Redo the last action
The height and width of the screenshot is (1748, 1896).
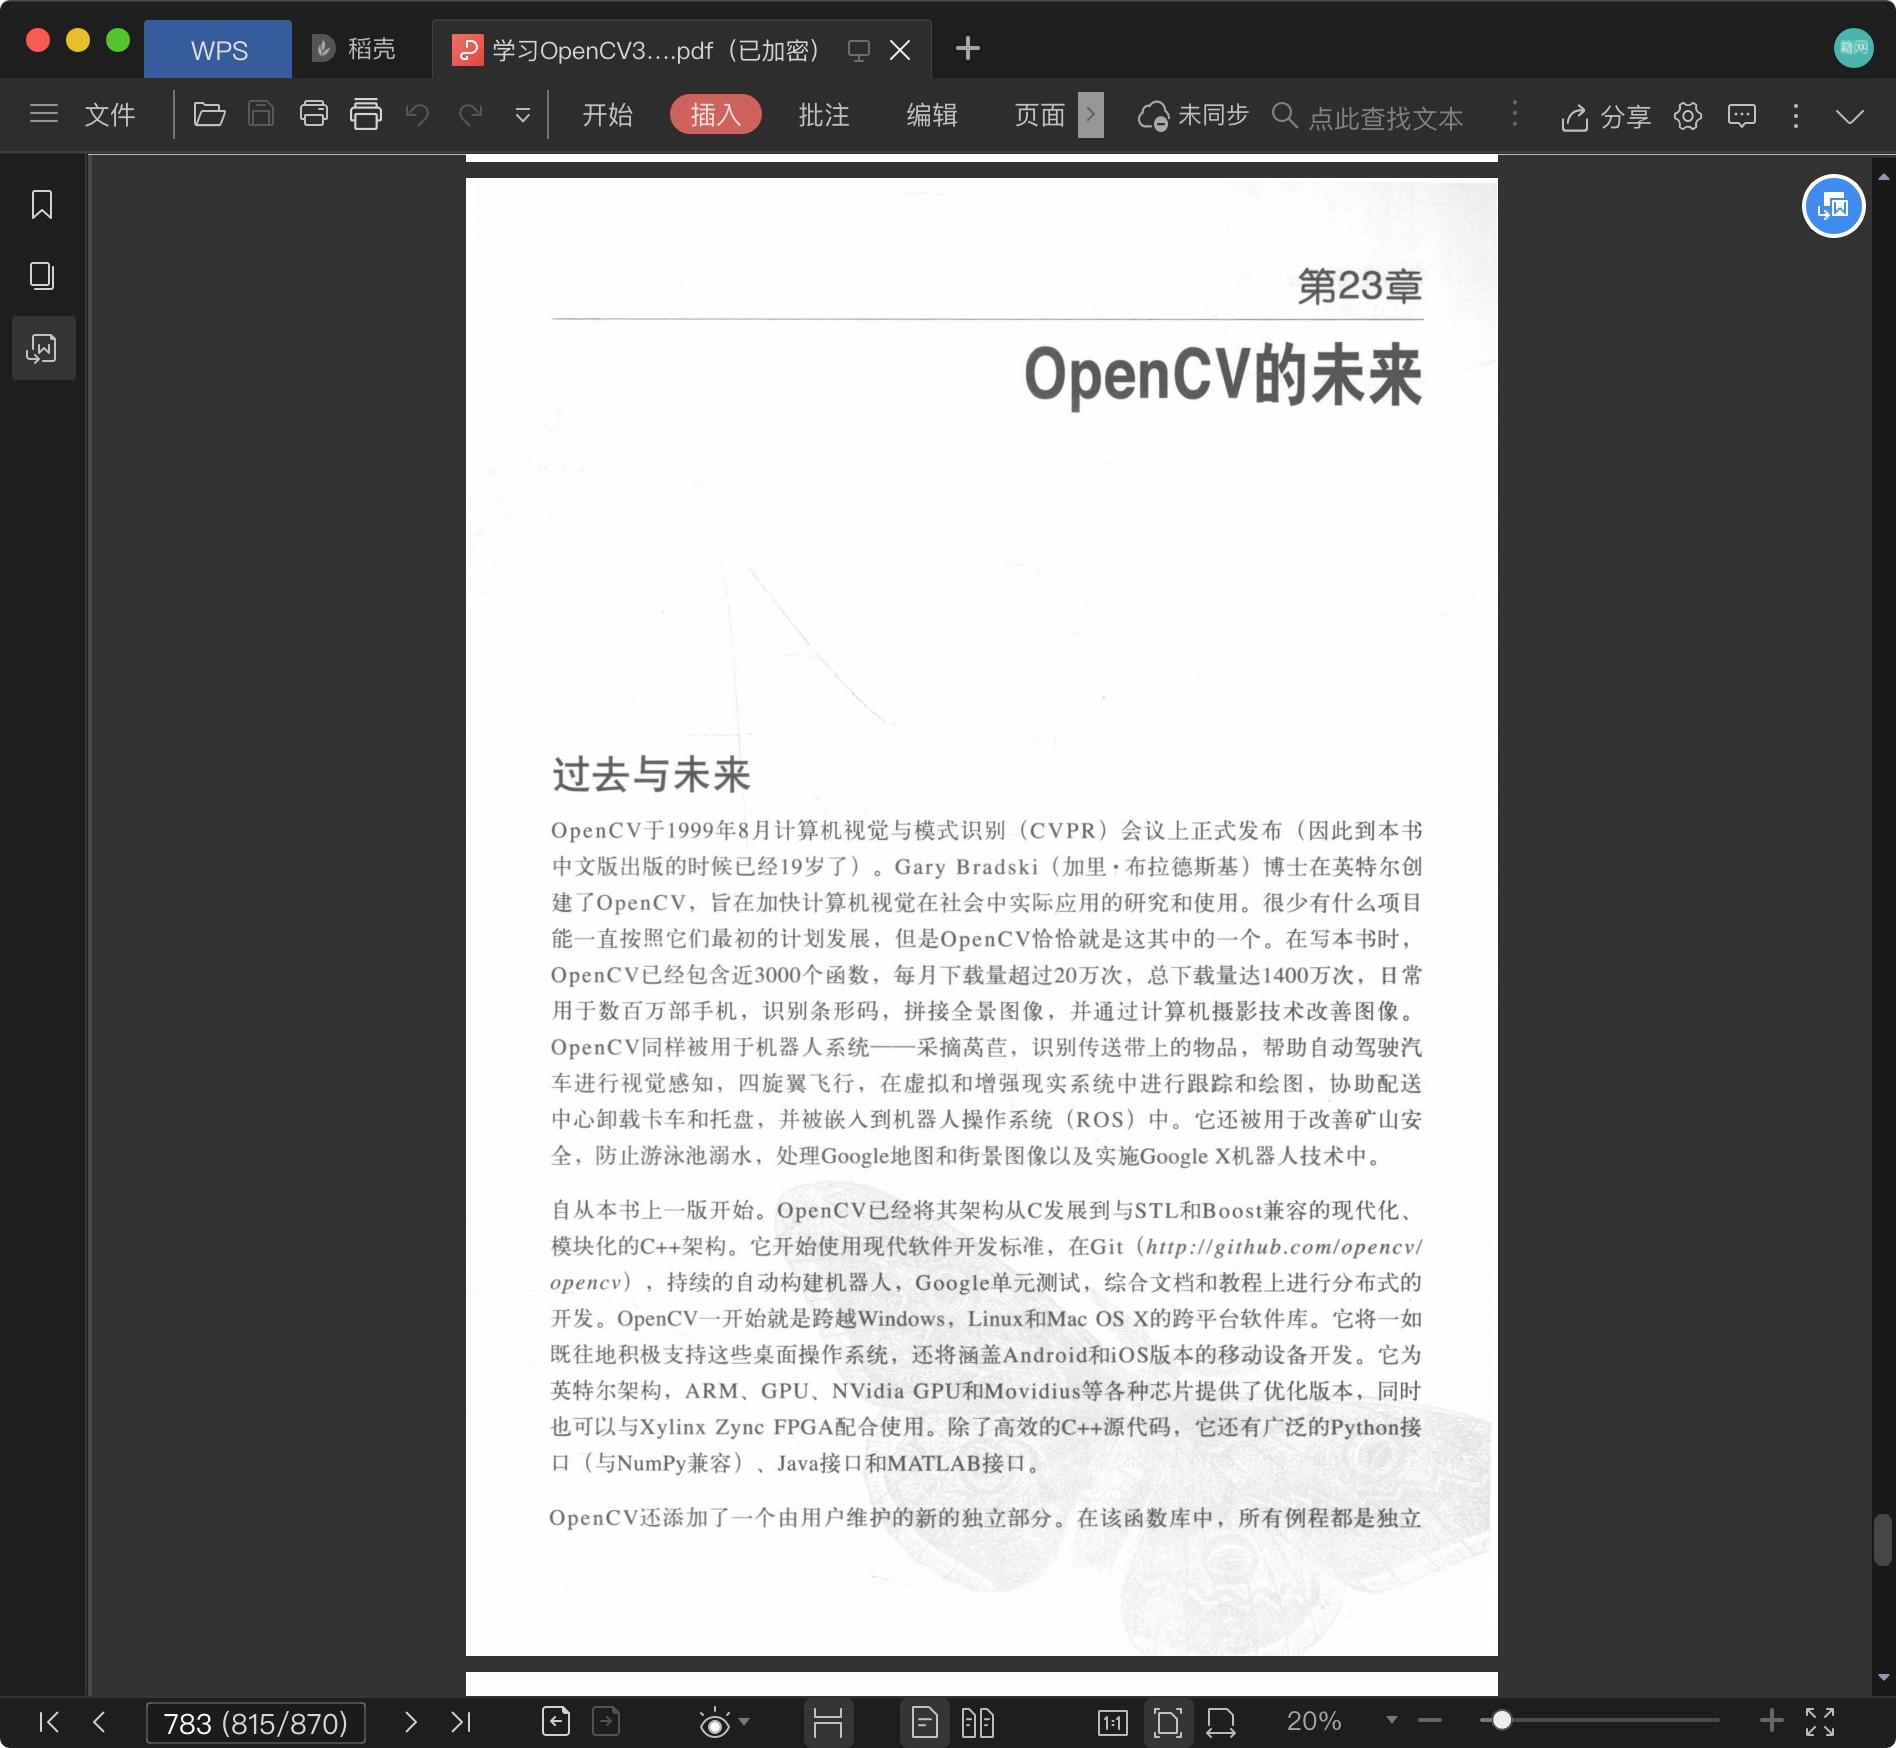pyautogui.click(x=470, y=115)
